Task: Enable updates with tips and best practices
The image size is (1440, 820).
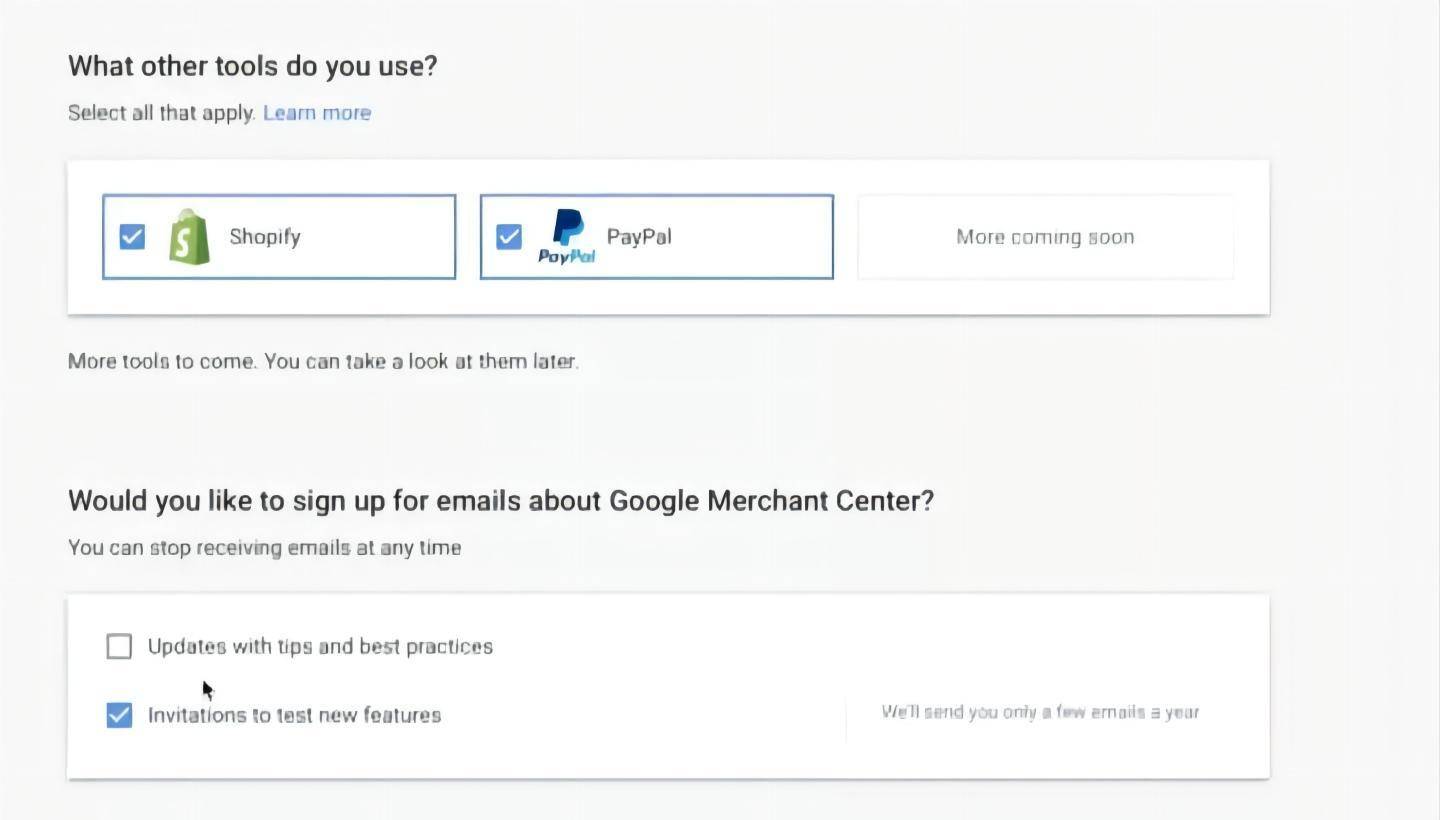Action: pyautogui.click(x=119, y=646)
